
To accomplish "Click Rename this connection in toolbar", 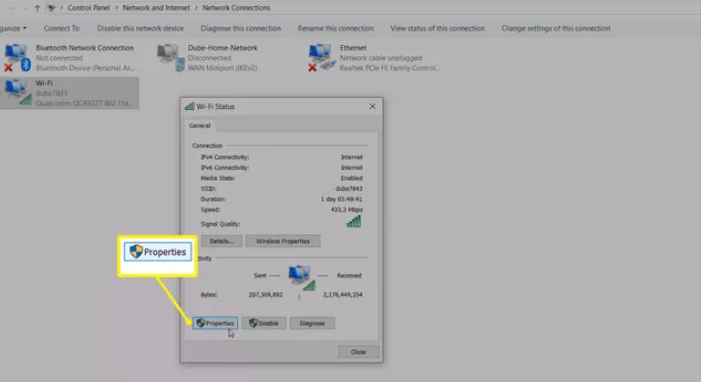I will click(x=336, y=28).
